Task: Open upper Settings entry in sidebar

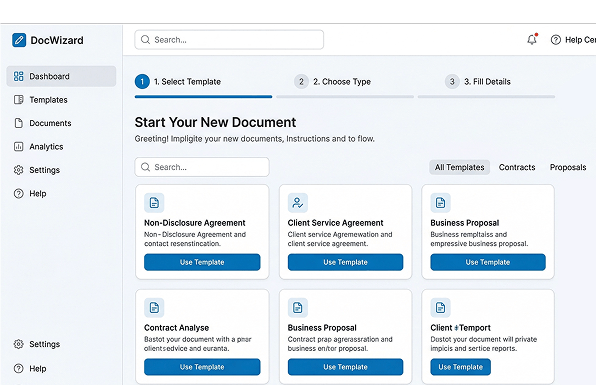Action: (61, 170)
